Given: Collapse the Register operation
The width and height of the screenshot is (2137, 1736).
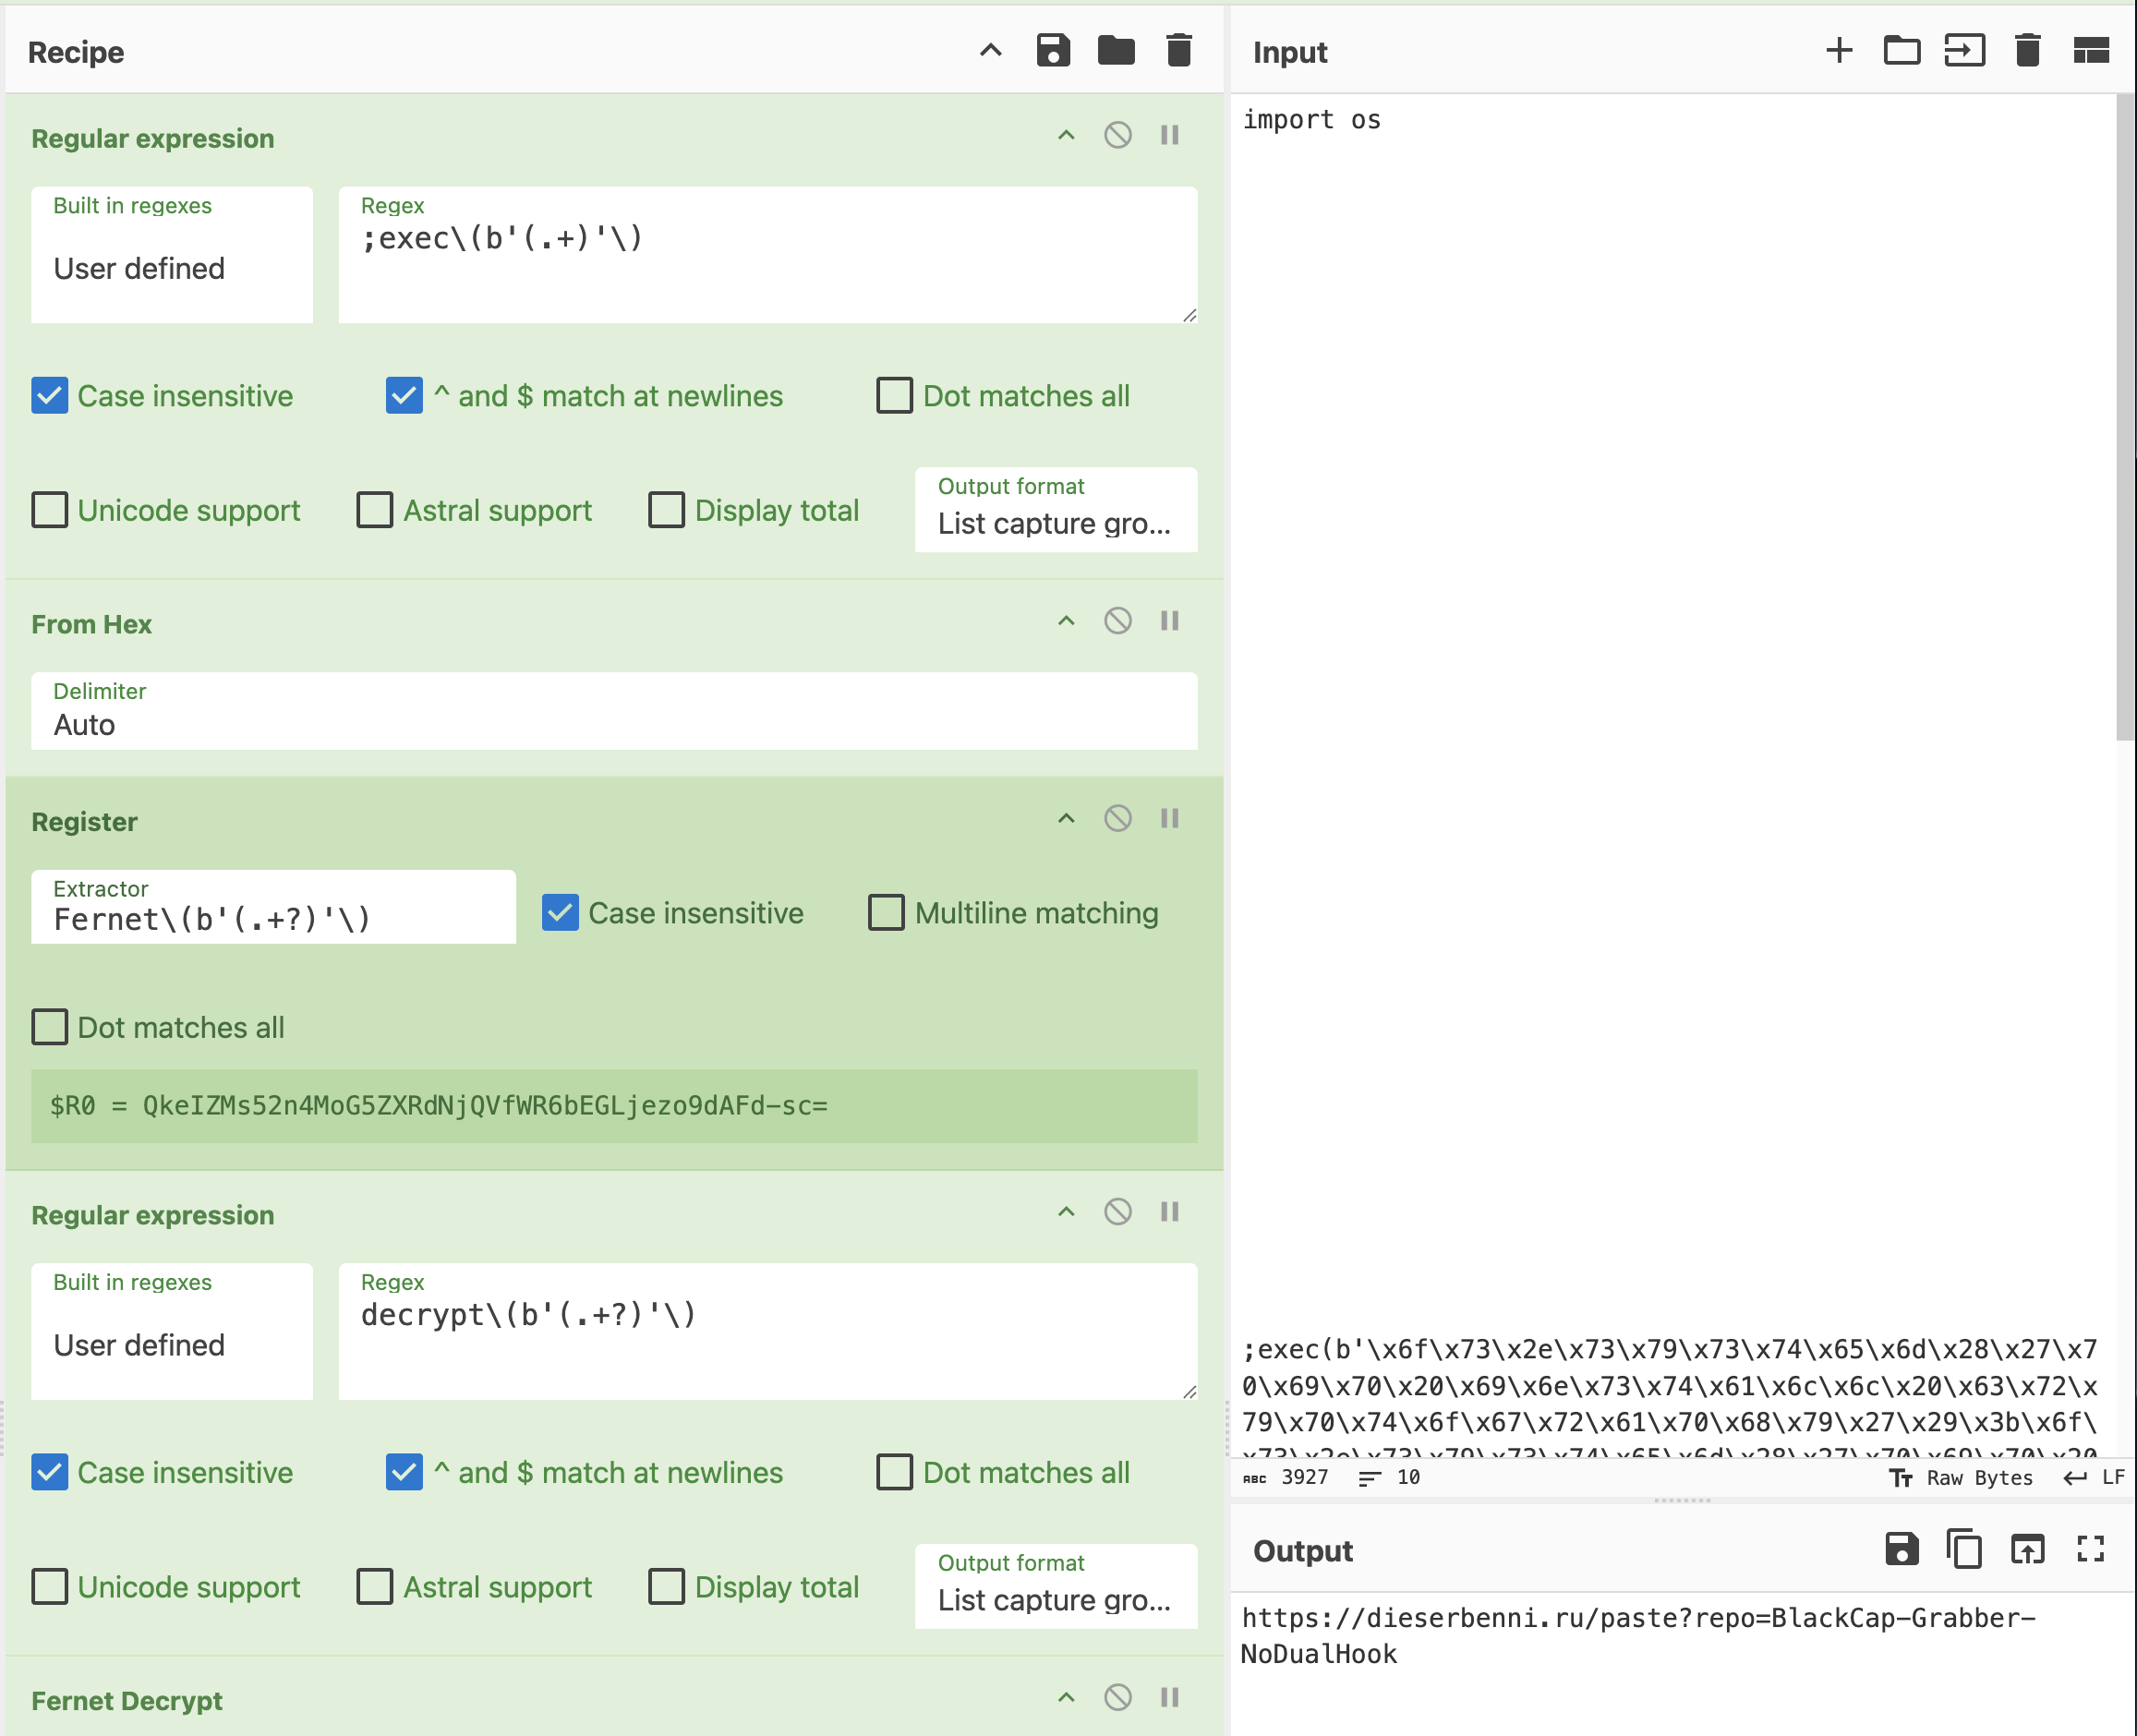Looking at the screenshot, I should click(x=1067, y=819).
